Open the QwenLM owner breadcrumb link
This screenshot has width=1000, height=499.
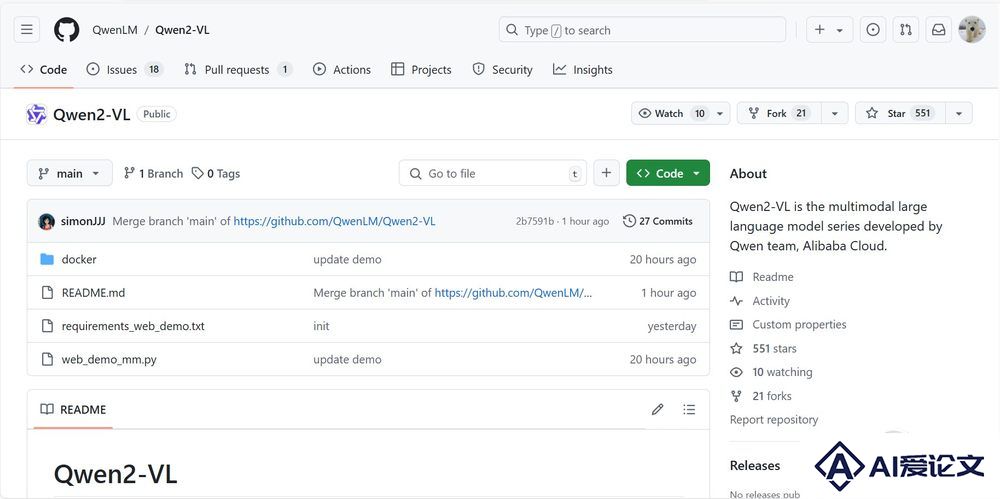coord(115,30)
